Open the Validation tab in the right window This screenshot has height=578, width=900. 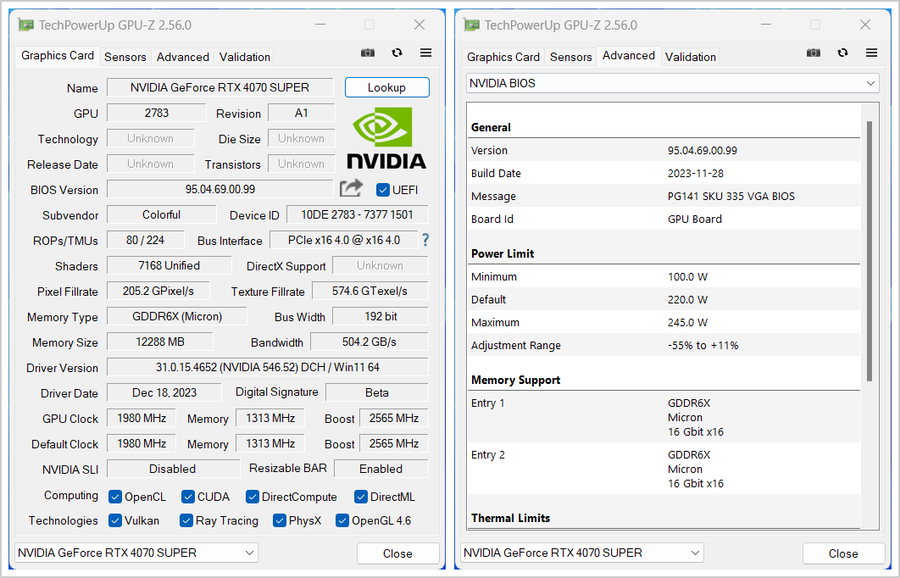(x=690, y=57)
